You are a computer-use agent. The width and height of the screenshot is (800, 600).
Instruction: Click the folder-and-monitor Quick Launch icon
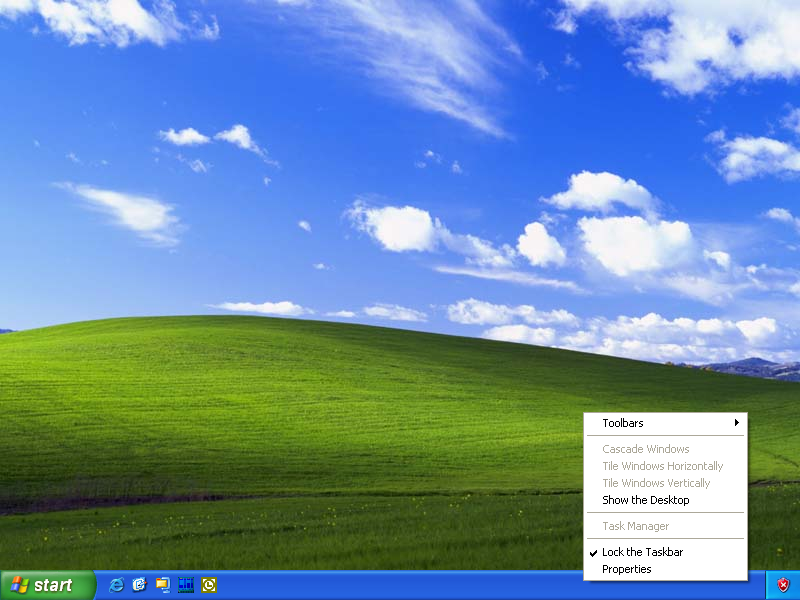click(163, 585)
